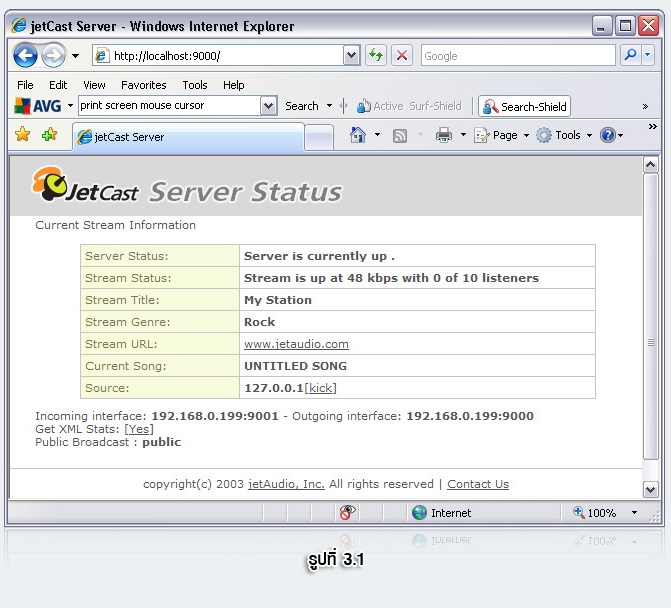
Task: Open the AVG search box dropdown
Action: [268, 106]
